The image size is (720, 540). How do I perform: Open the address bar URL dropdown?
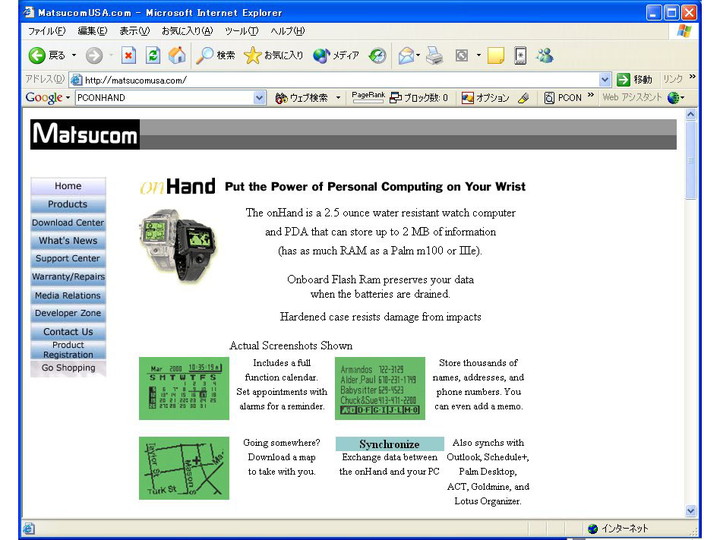pos(605,80)
